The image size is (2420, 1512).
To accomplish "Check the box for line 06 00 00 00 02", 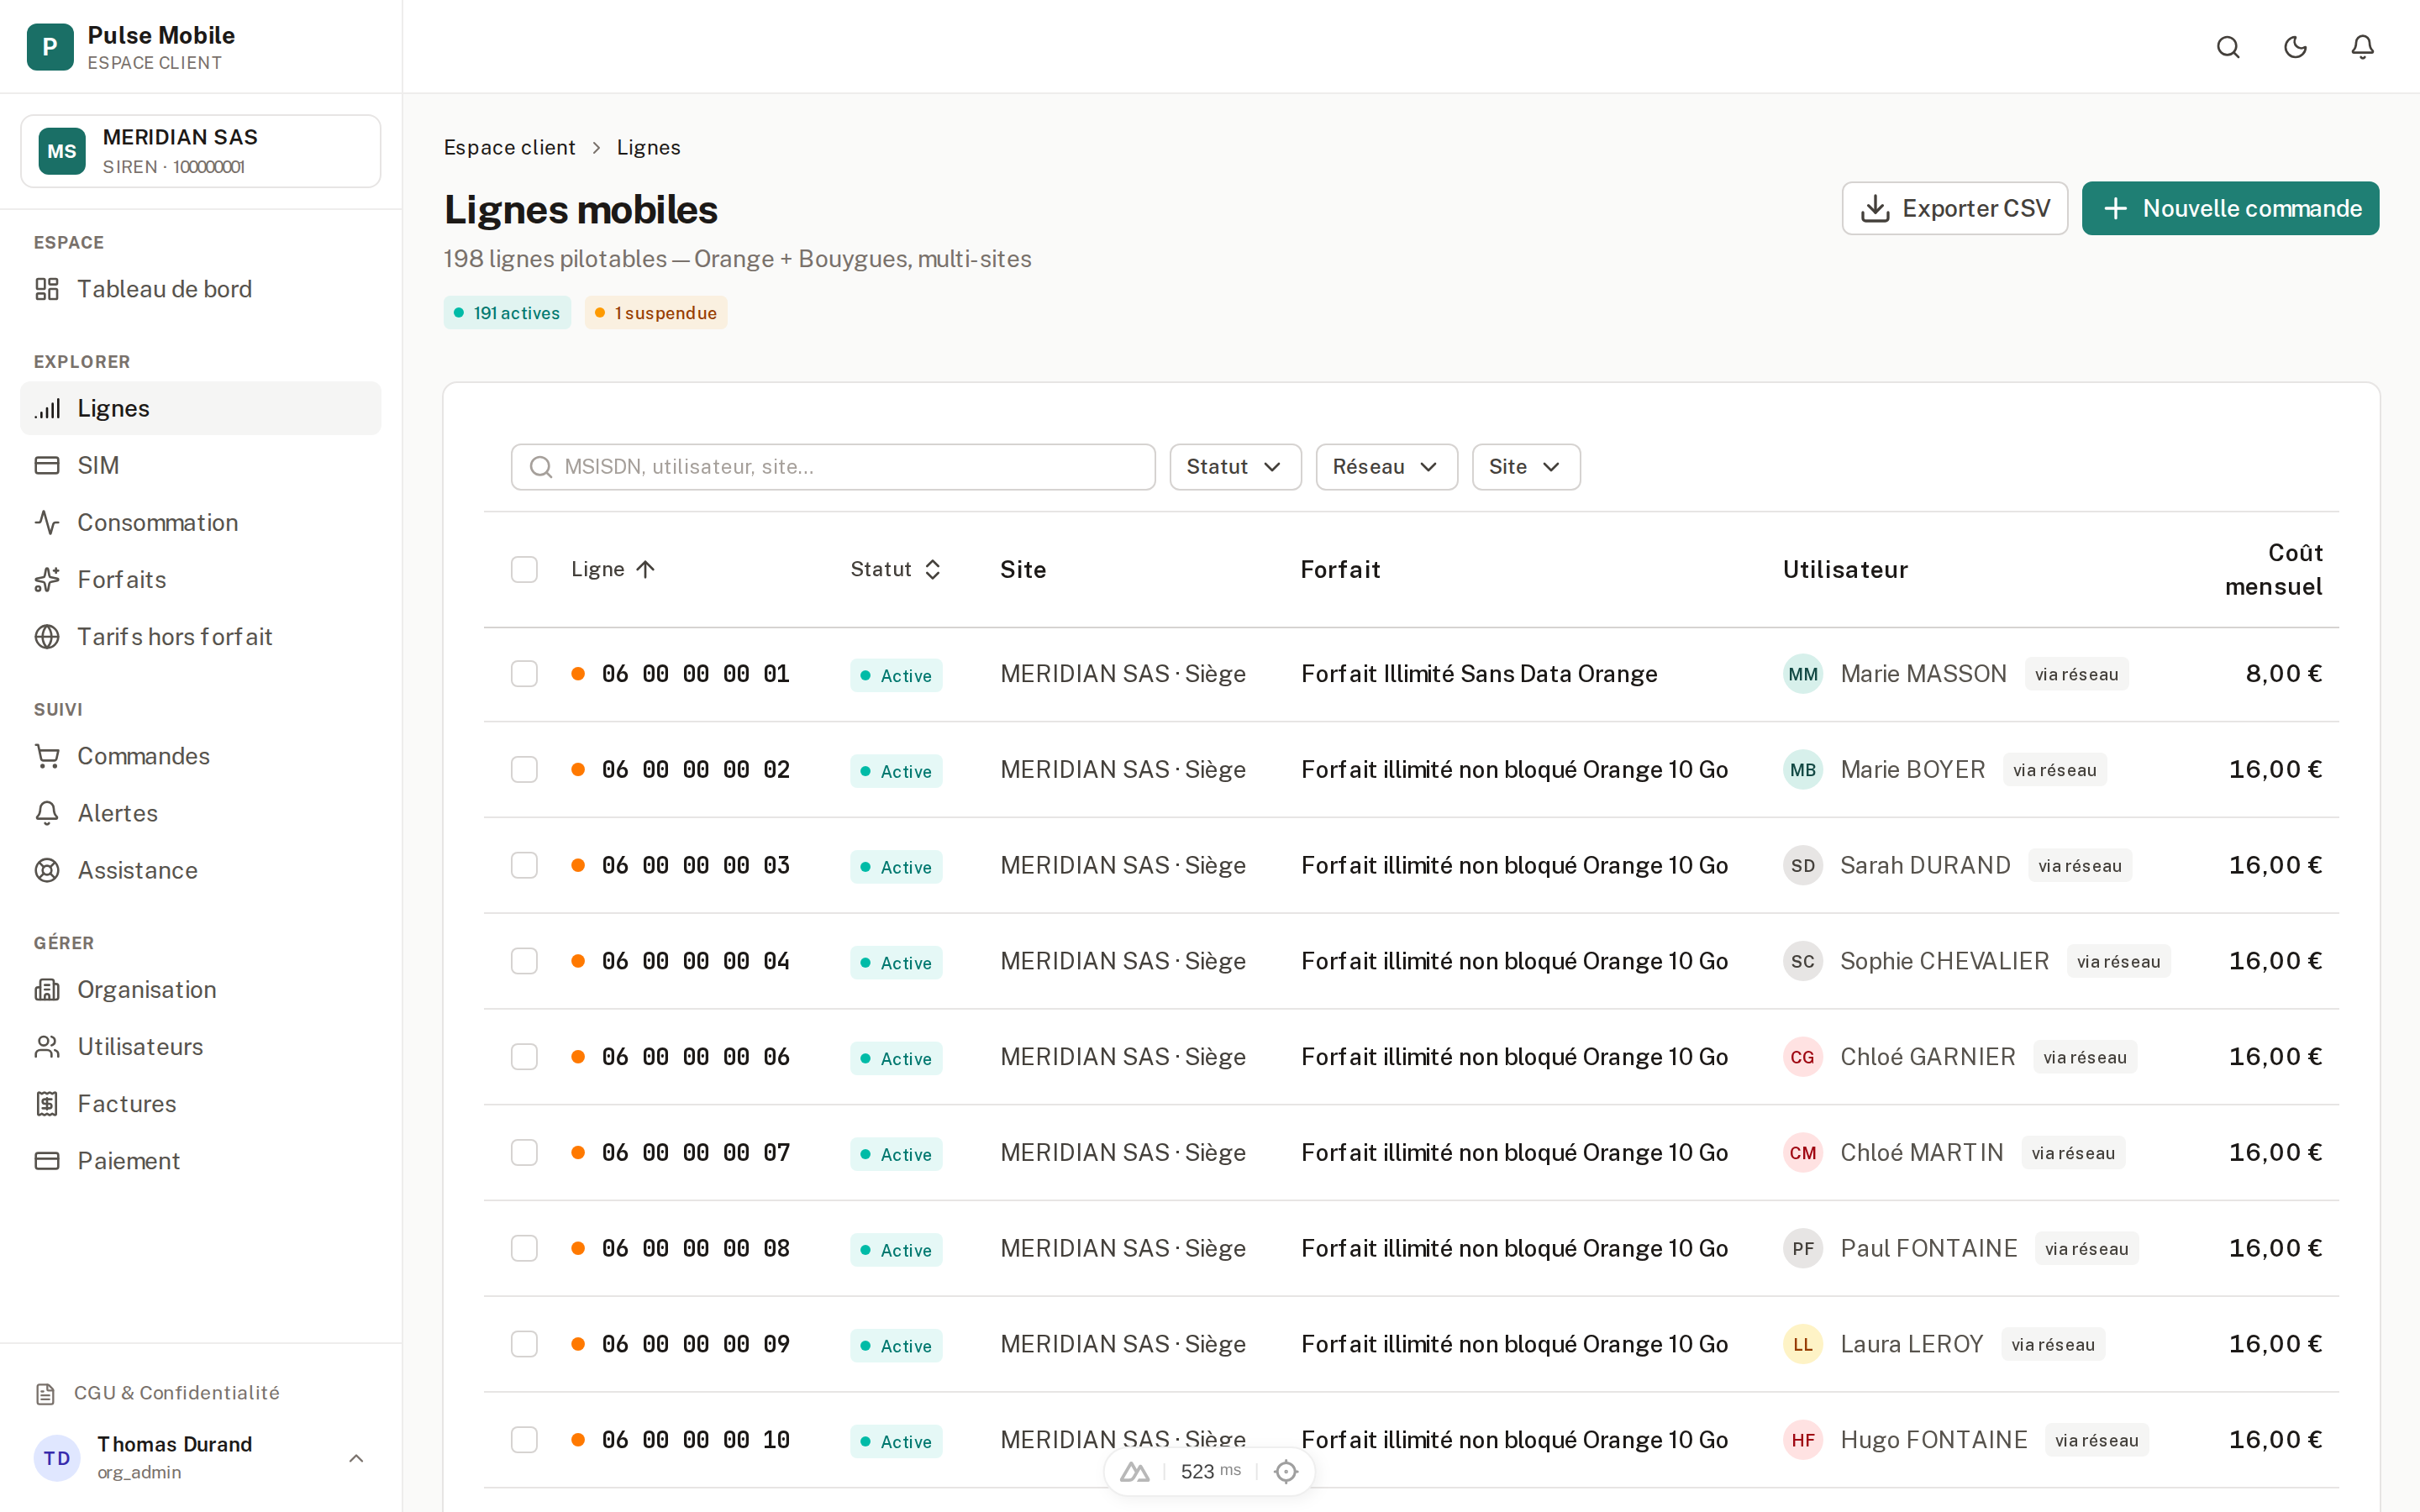I will tap(524, 769).
